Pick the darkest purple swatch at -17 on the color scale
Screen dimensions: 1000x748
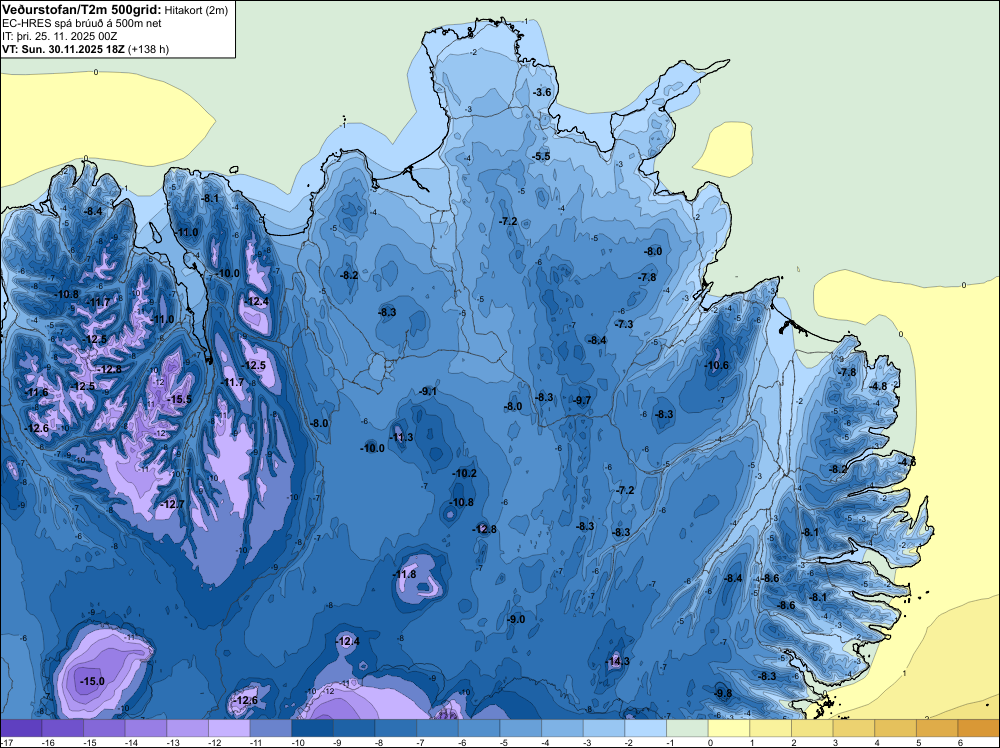[21, 728]
